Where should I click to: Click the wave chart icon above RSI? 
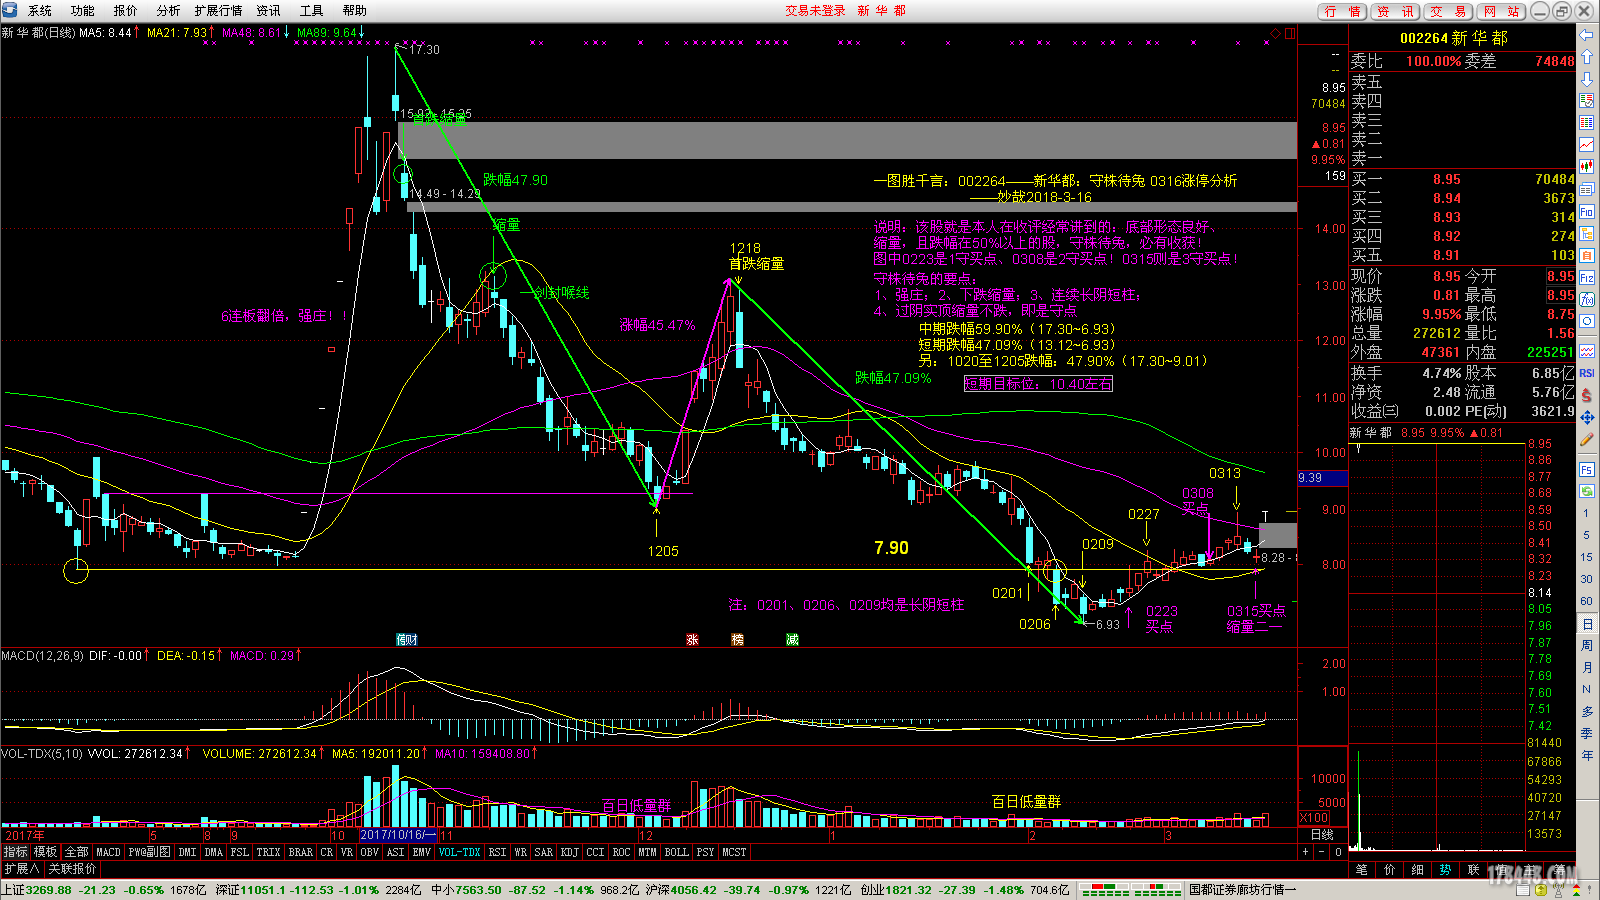[x=1587, y=350]
